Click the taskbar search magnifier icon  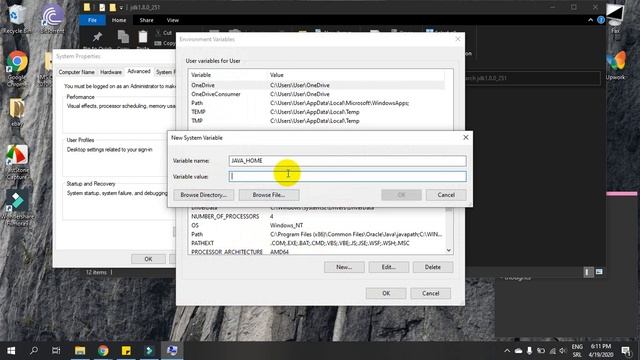click(x=34, y=351)
